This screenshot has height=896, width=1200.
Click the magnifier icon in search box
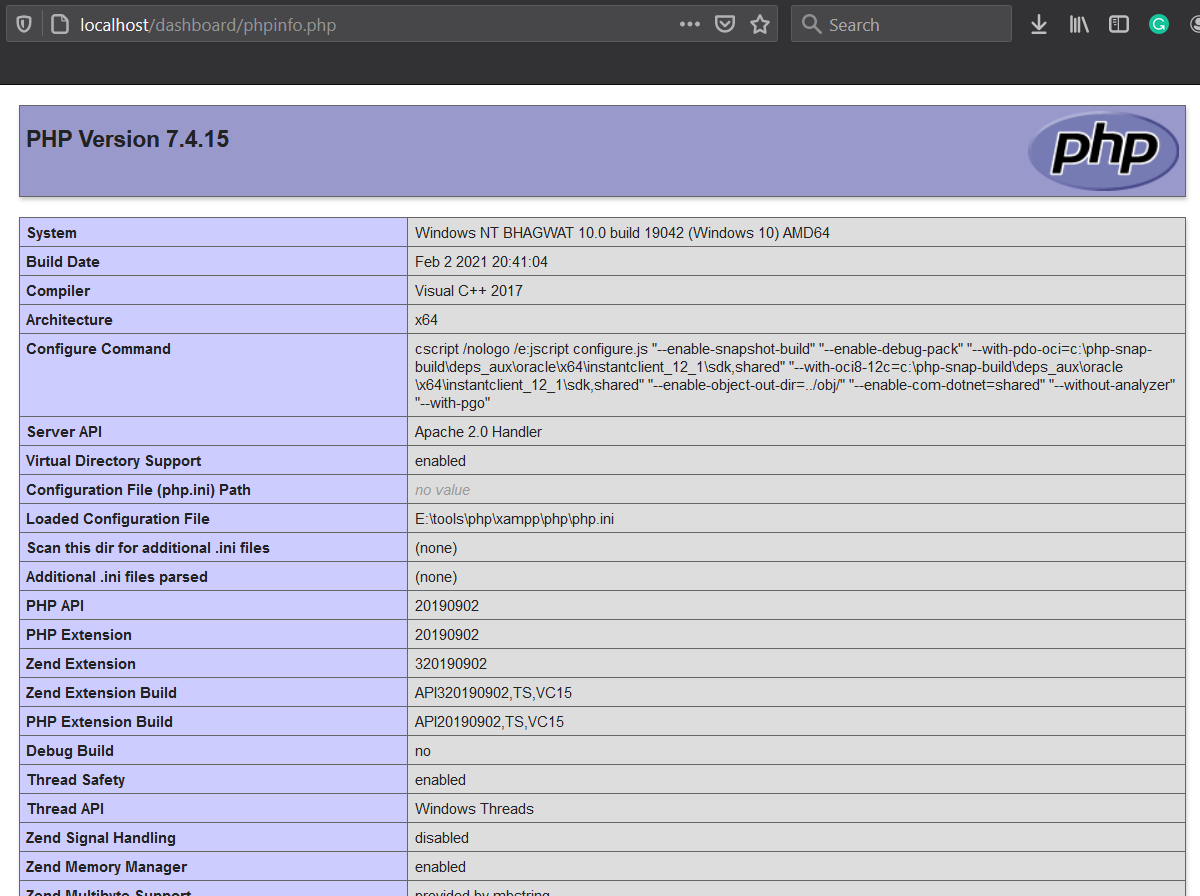812,24
